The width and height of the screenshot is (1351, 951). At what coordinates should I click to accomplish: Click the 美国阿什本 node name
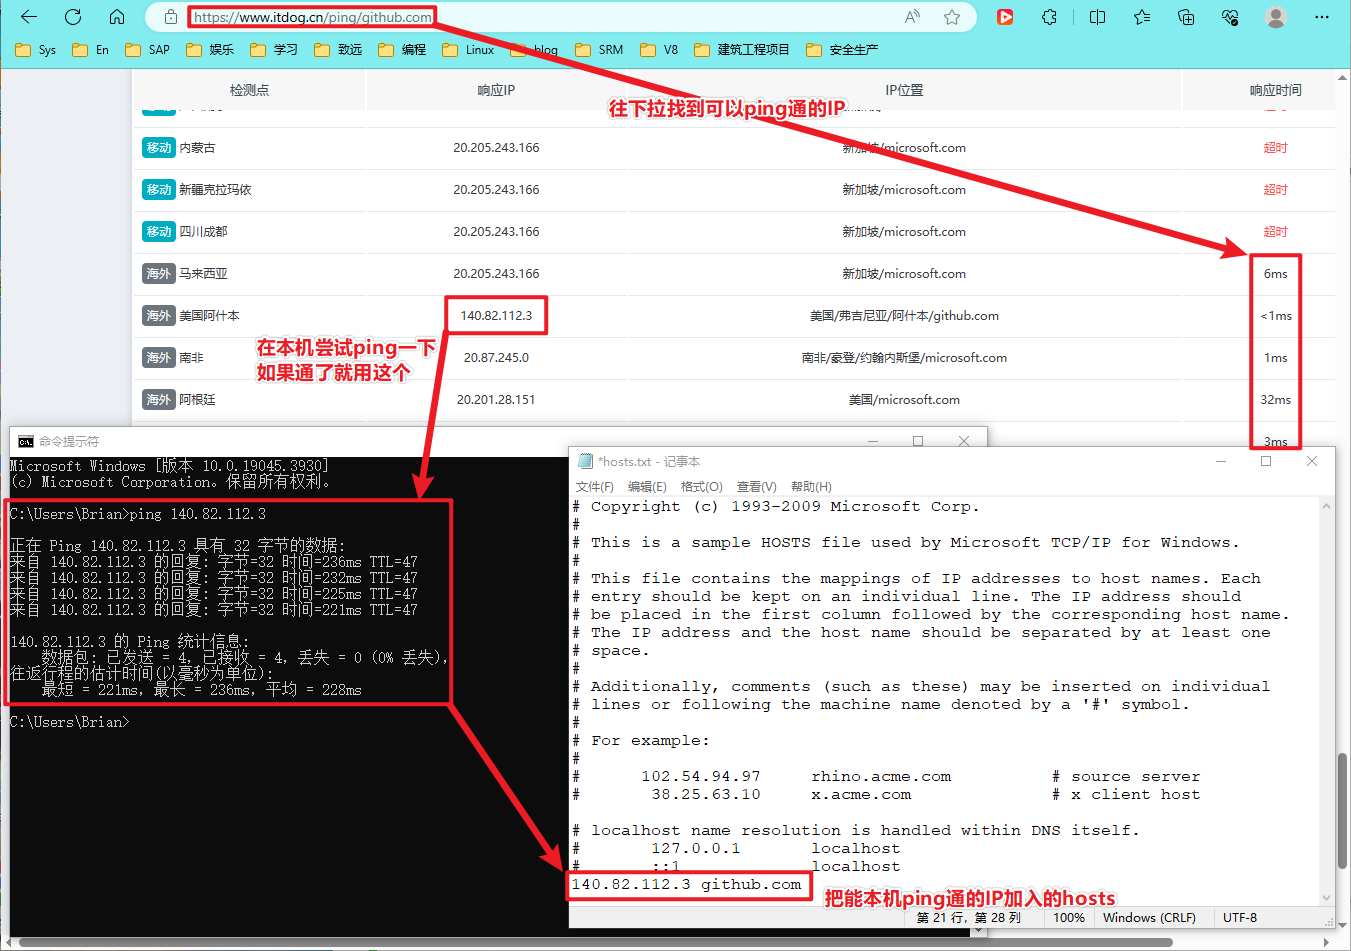tap(209, 316)
